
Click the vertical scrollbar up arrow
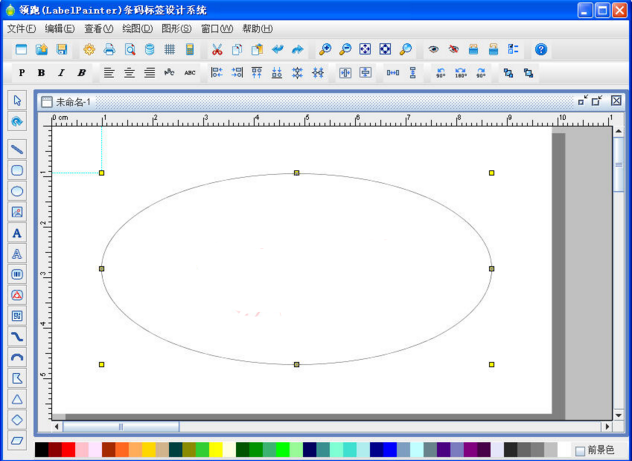coord(618,131)
